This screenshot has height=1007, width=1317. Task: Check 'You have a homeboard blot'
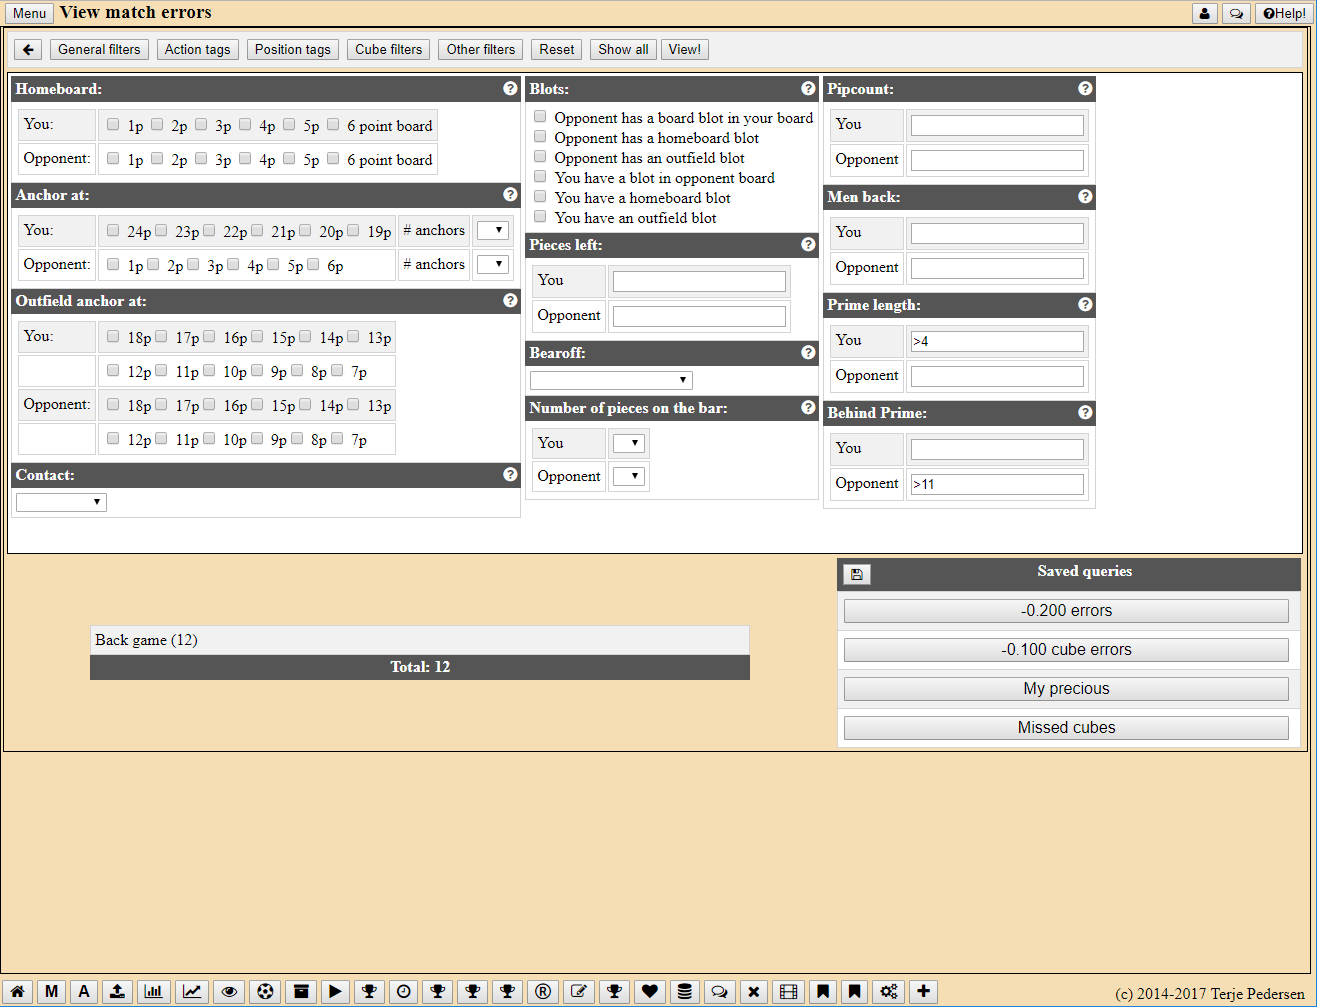coord(540,197)
